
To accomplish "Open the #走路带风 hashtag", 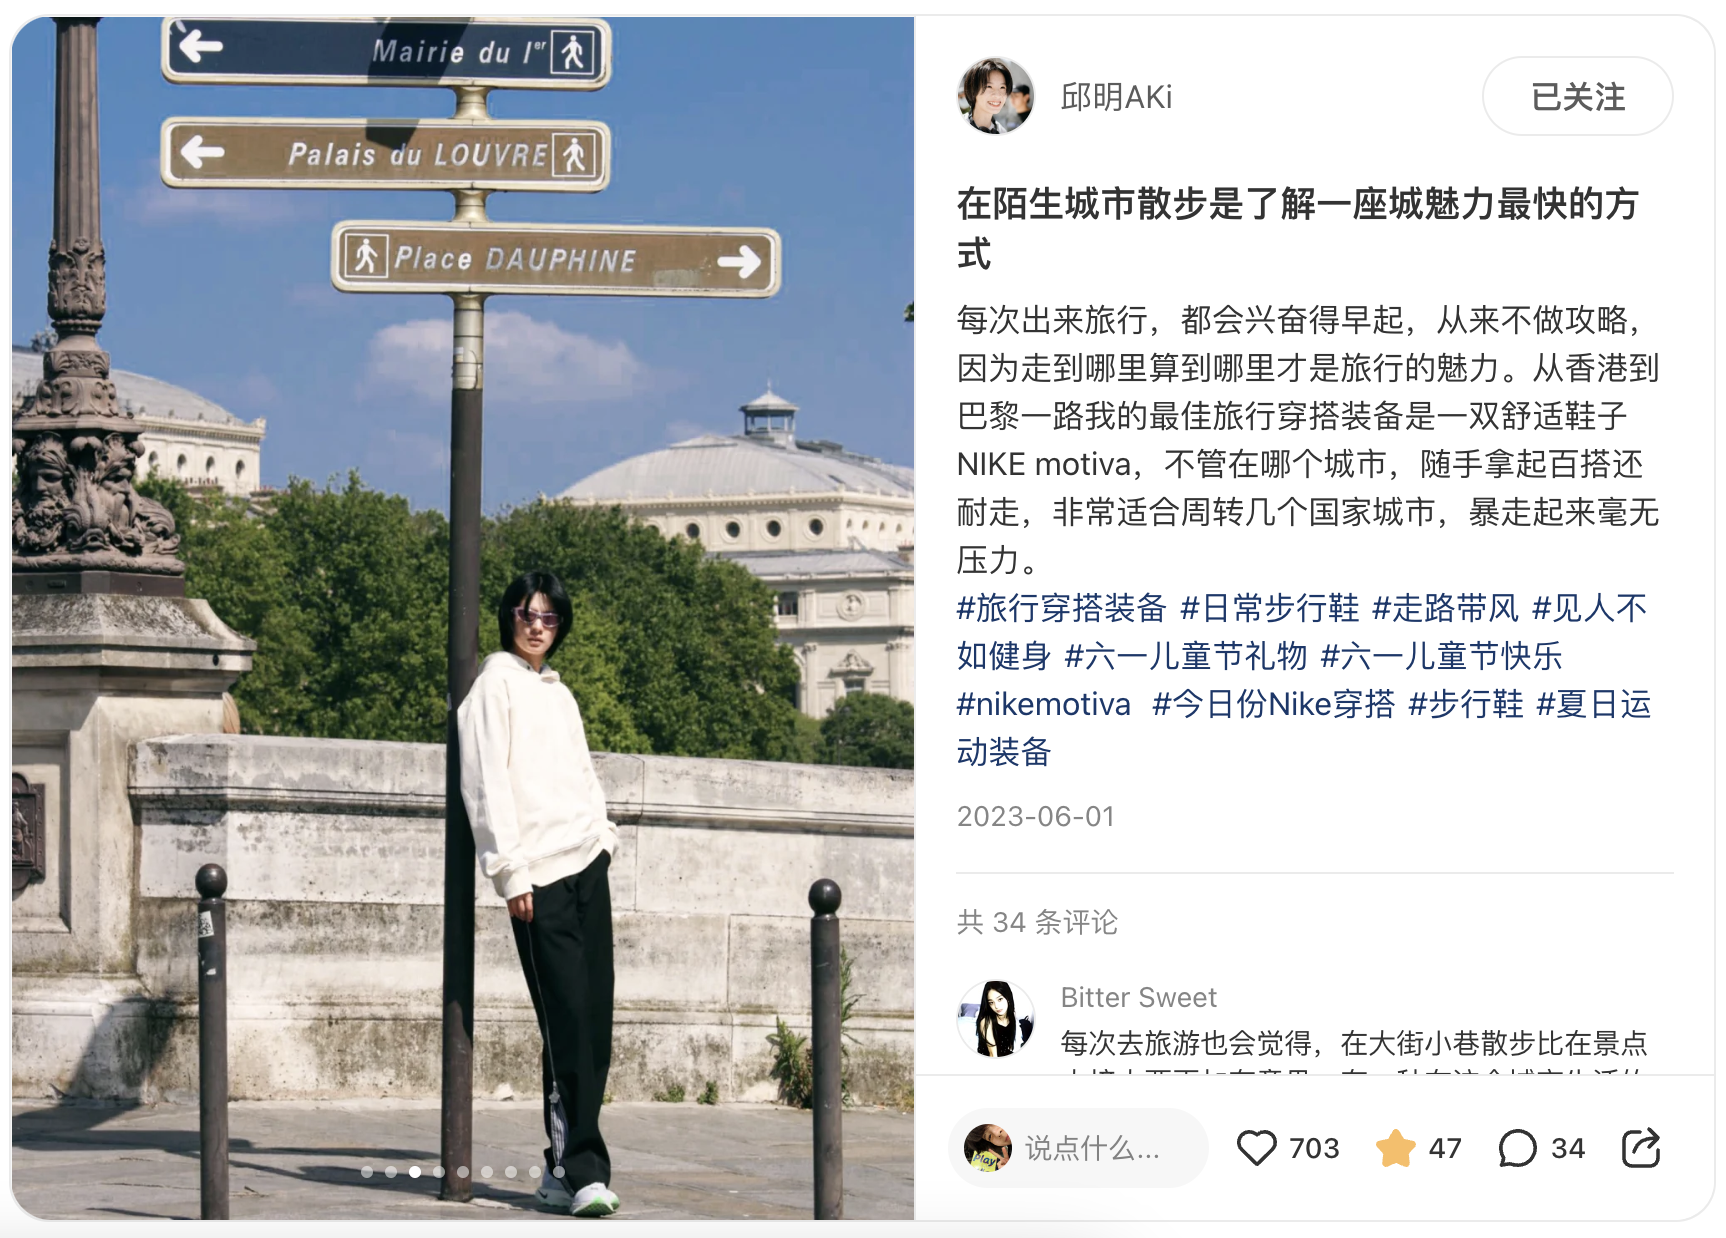I will pos(1445,608).
